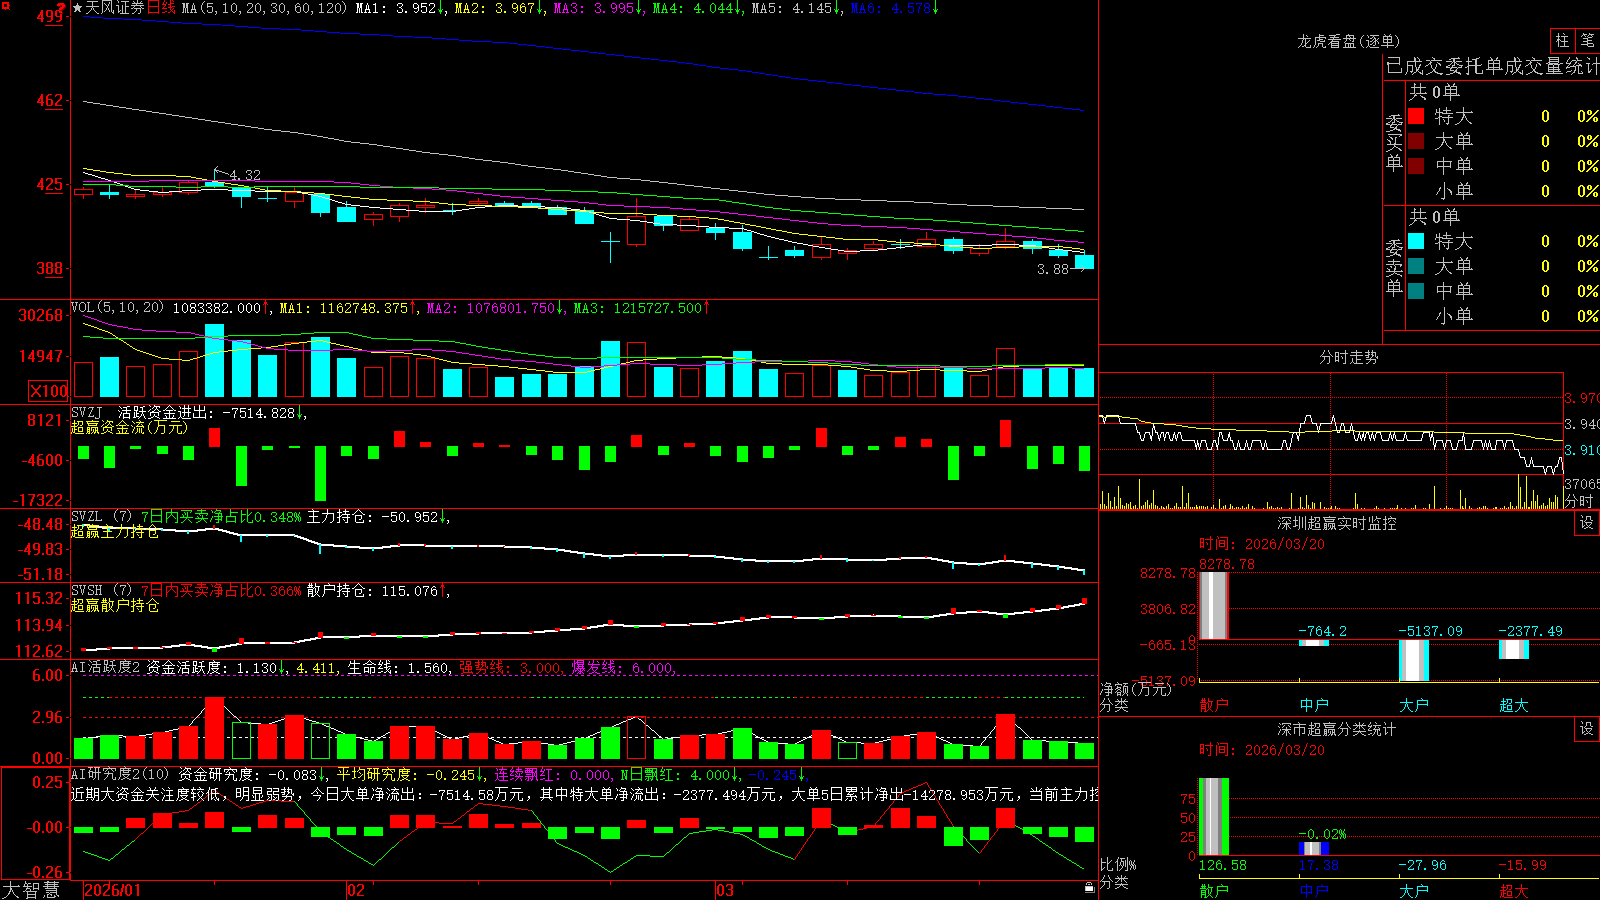Screen dimensions: 1600x900
Task: Open the MA(5,10,20,30,60,120) indicator parameters
Action: pyautogui.click(x=264, y=8)
